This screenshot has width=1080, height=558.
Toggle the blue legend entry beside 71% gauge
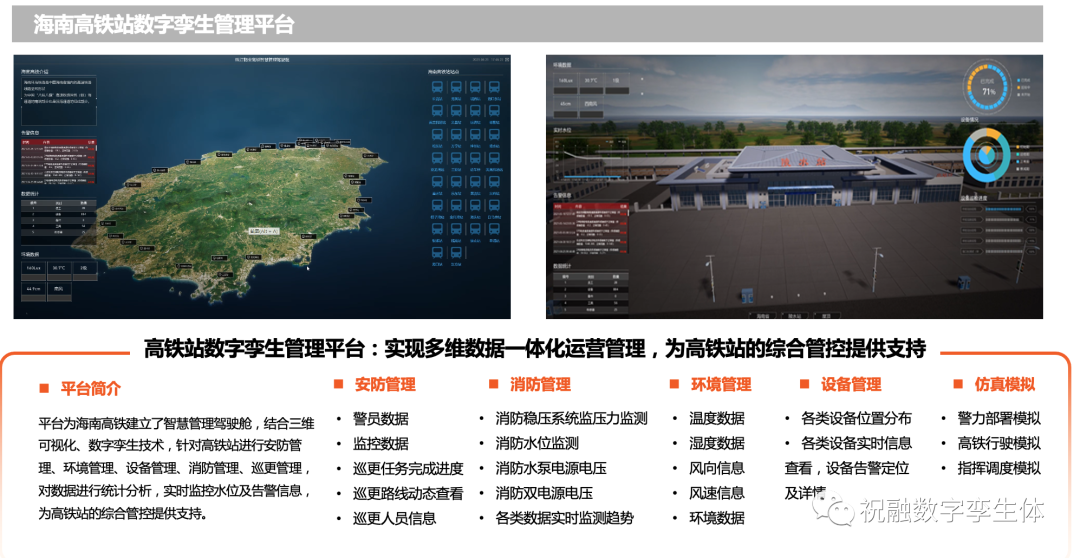point(1018,80)
